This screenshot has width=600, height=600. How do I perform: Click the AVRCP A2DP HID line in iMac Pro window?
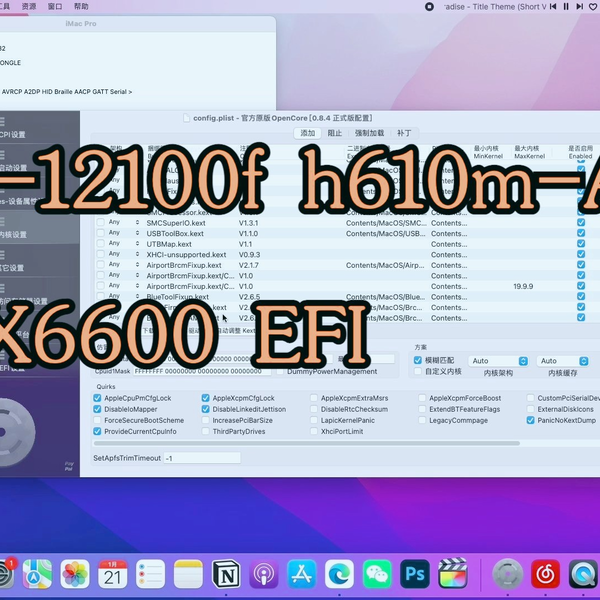pyautogui.click(x=67, y=92)
